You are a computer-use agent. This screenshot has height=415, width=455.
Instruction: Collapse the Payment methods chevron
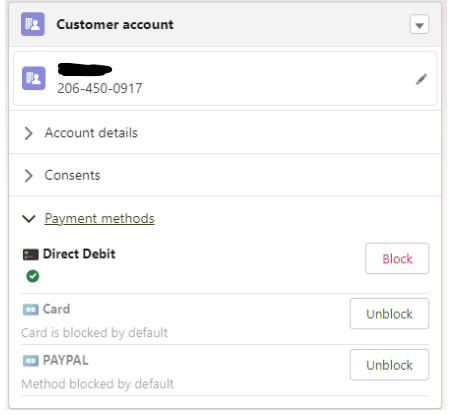(x=29, y=219)
